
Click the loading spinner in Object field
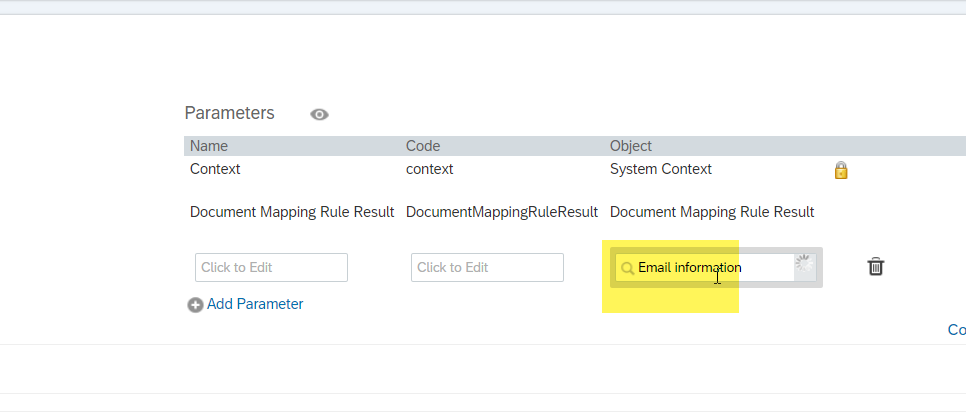pos(804,264)
